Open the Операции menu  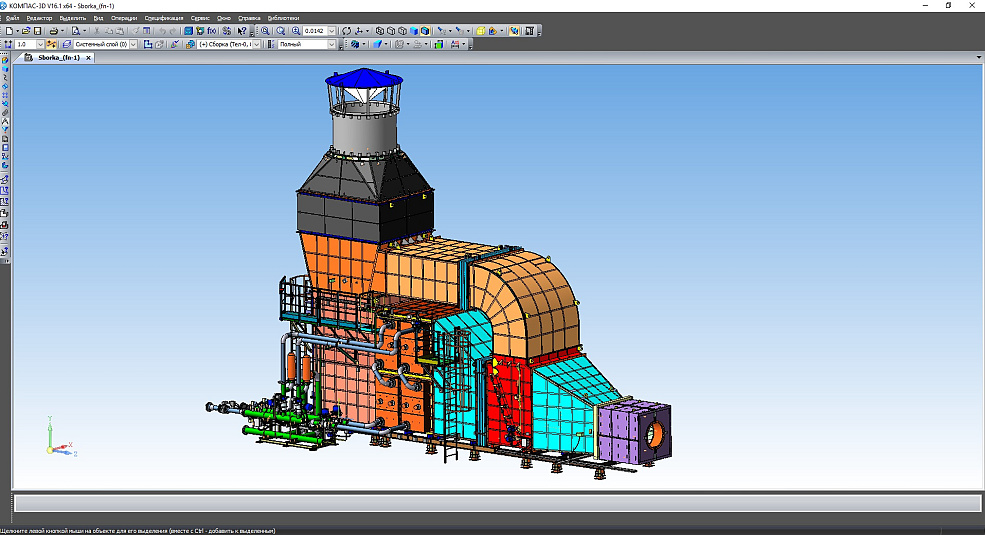point(124,18)
